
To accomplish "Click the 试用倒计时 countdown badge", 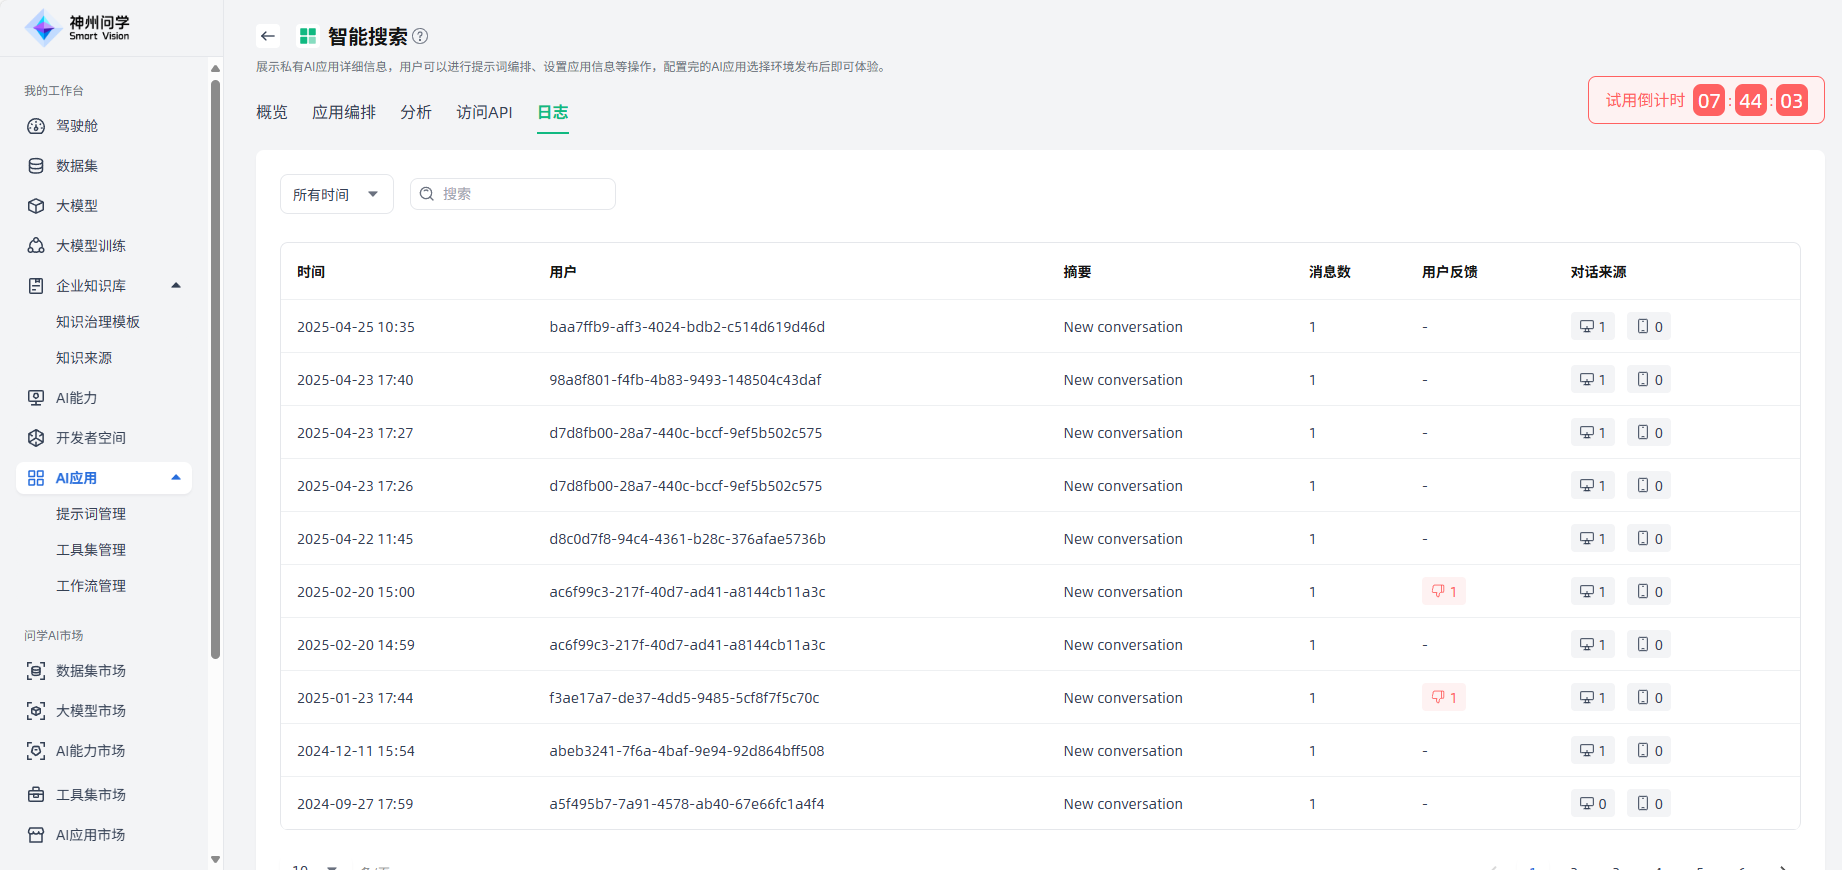I will pyautogui.click(x=1706, y=100).
